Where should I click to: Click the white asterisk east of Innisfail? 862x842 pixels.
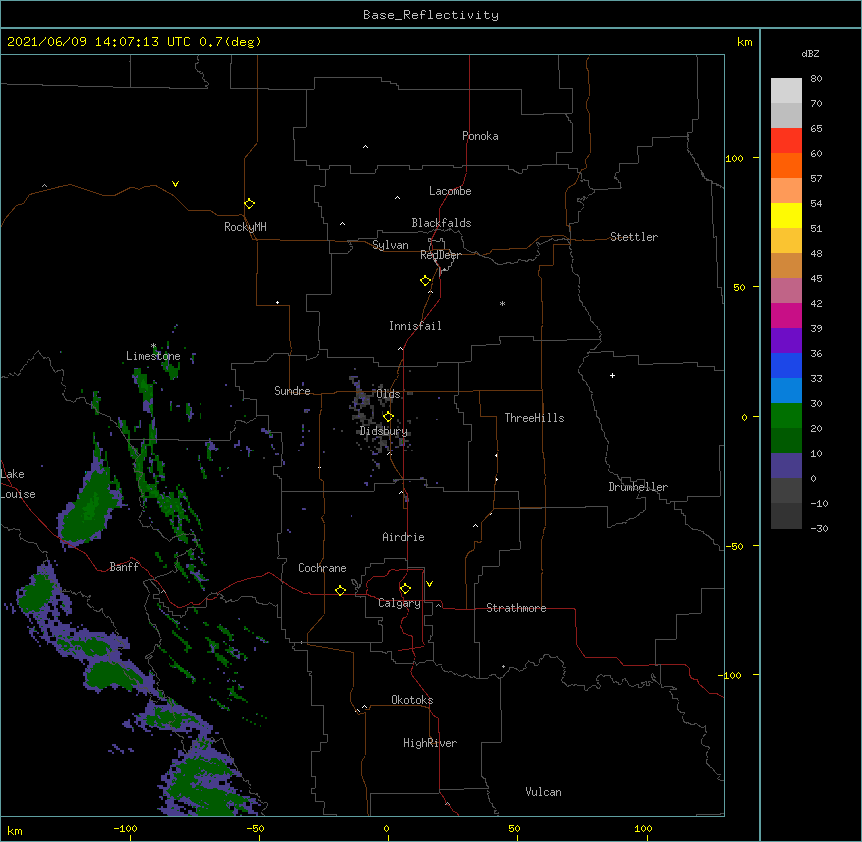(502, 303)
